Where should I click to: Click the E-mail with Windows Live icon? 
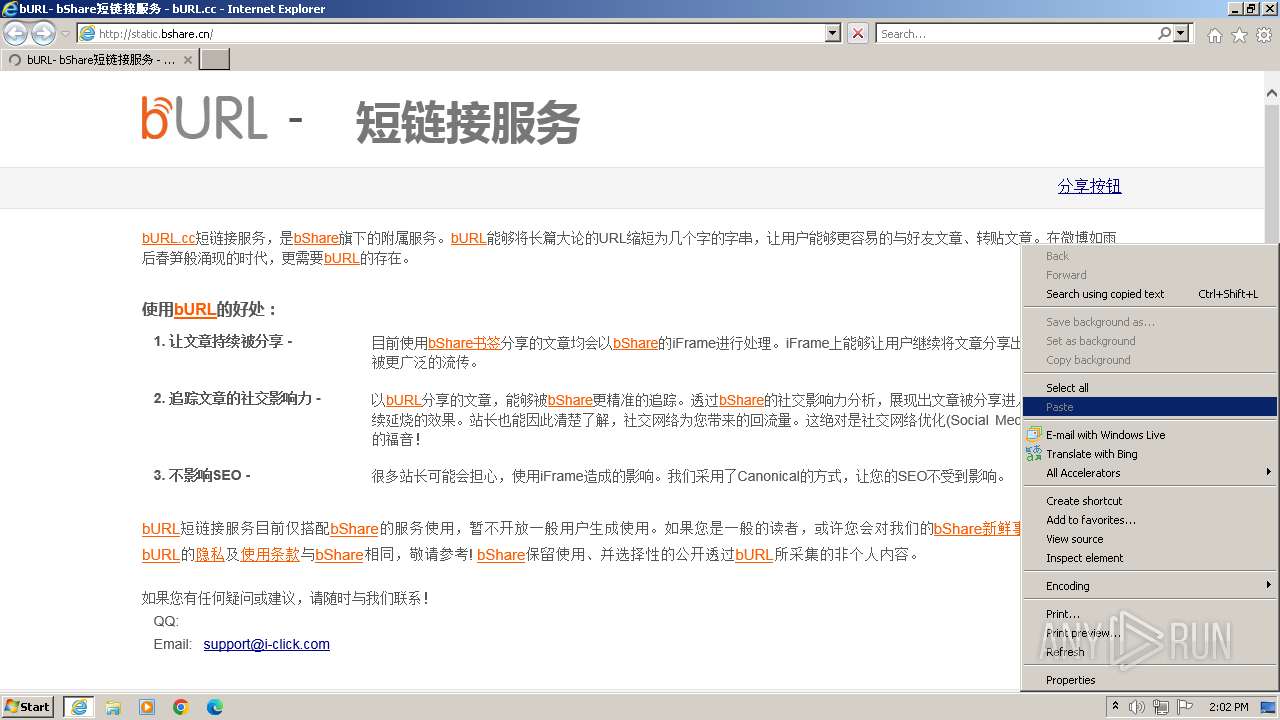pyautogui.click(x=1034, y=435)
